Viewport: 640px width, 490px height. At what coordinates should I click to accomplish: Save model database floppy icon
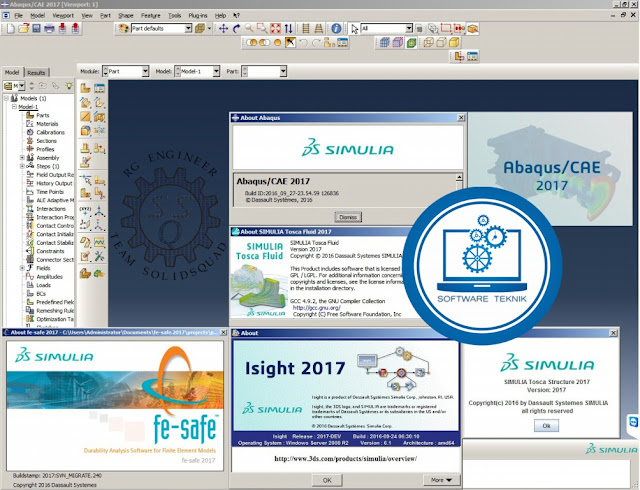[36, 29]
